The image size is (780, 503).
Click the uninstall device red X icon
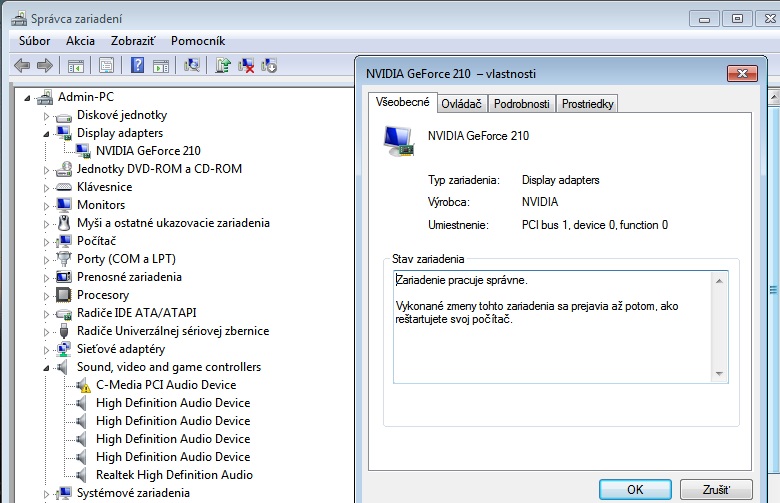(x=246, y=65)
